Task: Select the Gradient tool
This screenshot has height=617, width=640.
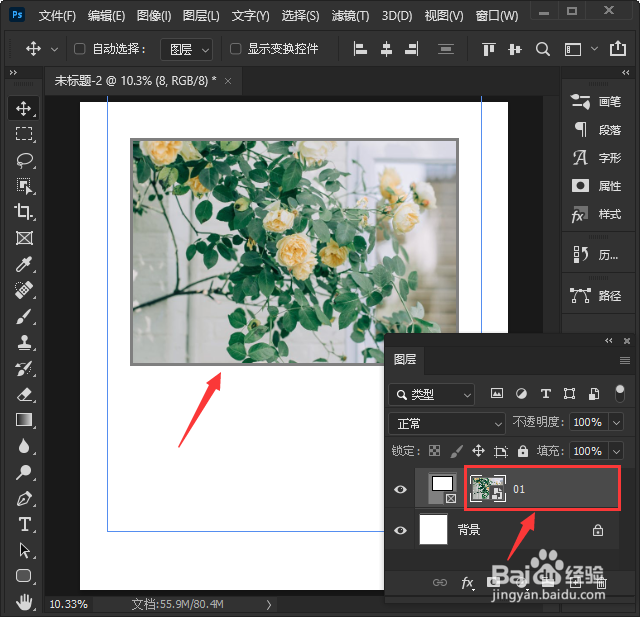Action: point(24,420)
